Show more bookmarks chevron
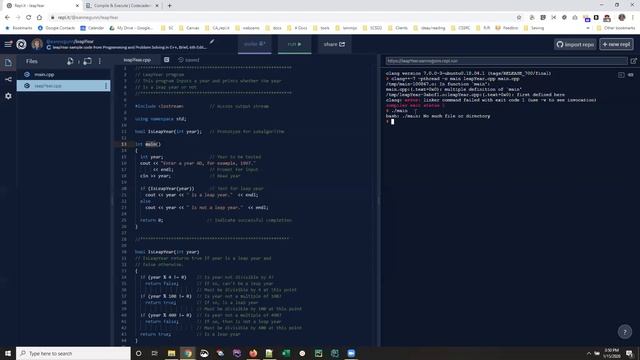640x360 pixels. [588, 28]
